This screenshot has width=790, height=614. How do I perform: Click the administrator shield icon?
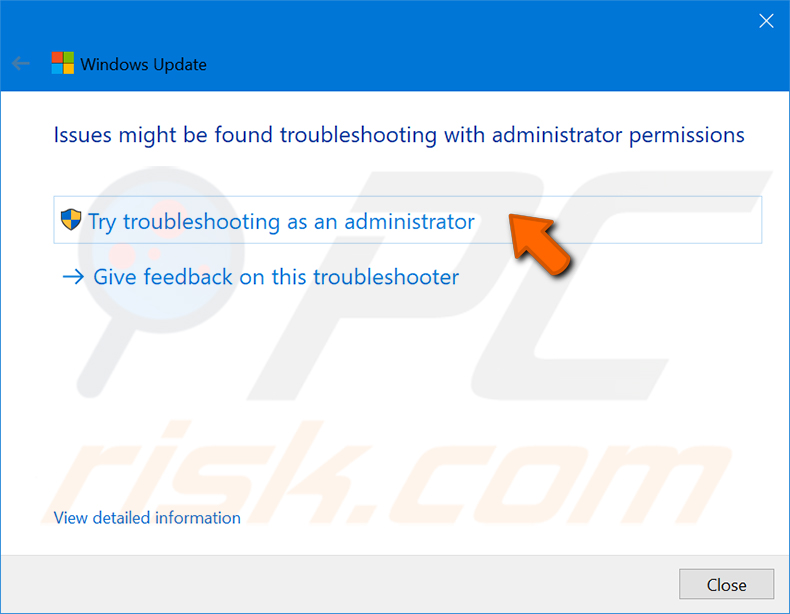[x=71, y=220]
